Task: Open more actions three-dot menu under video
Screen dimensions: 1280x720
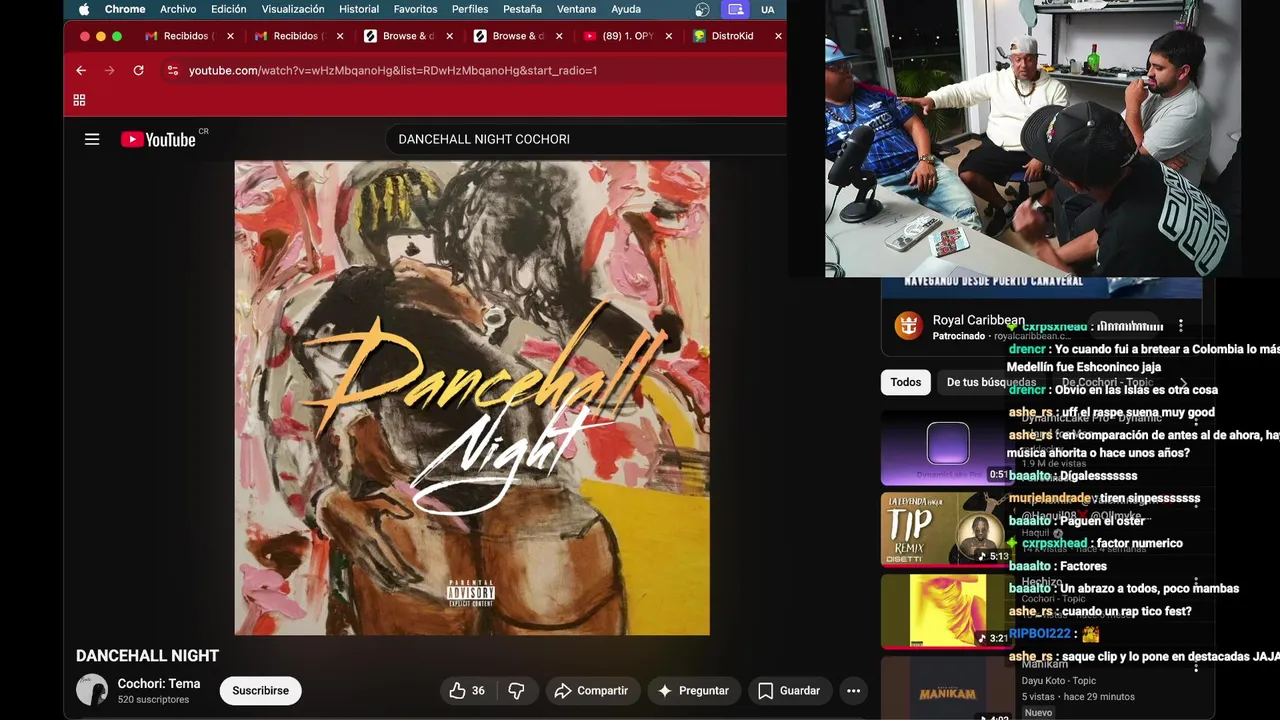Action: [853, 690]
